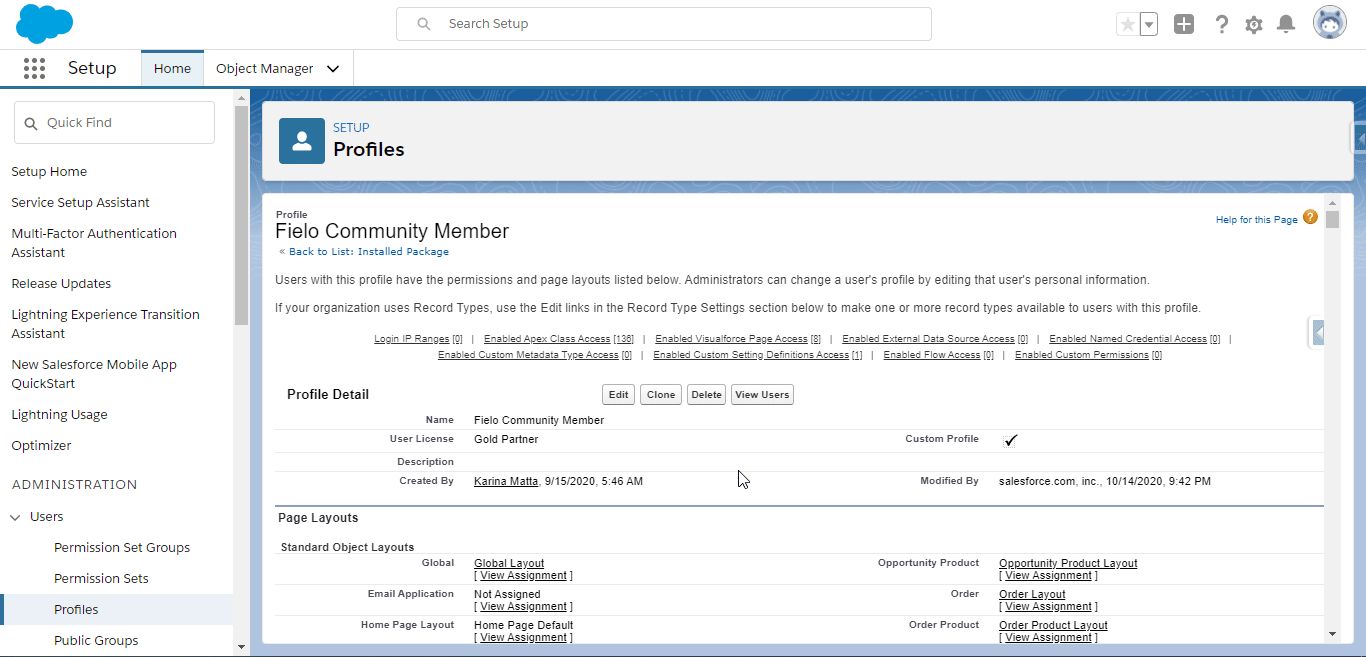Open Release Updates in sidebar
The image size is (1366, 657).
[61, 283]
